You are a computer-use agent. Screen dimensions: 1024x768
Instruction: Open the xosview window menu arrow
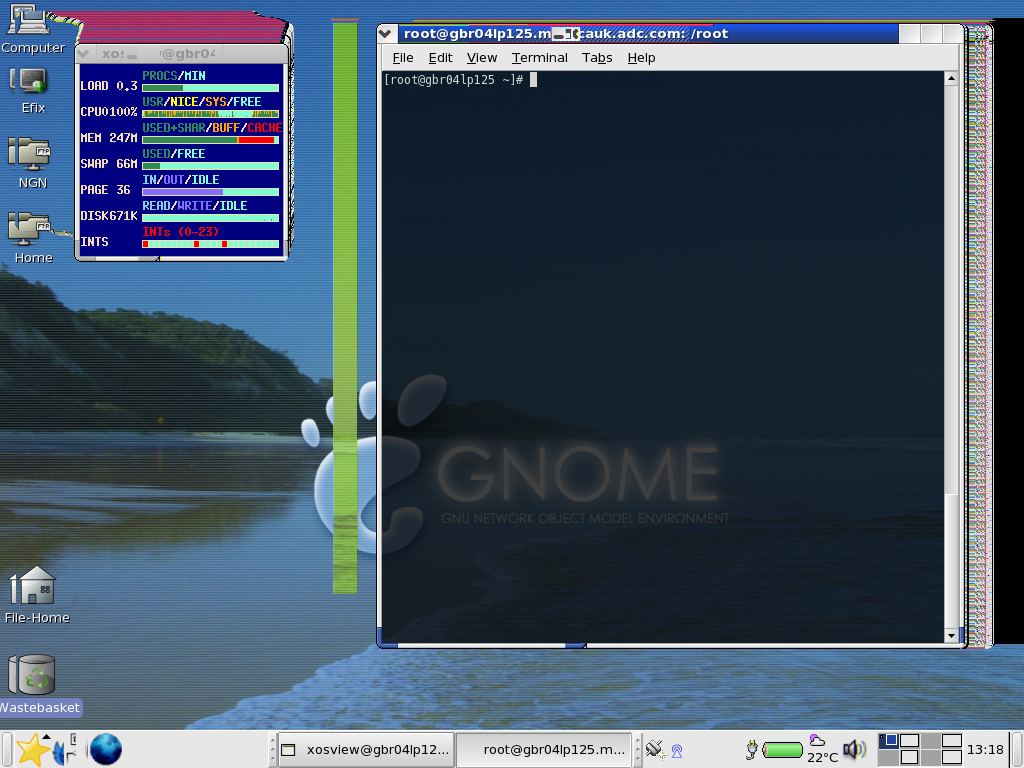[85, 53]
